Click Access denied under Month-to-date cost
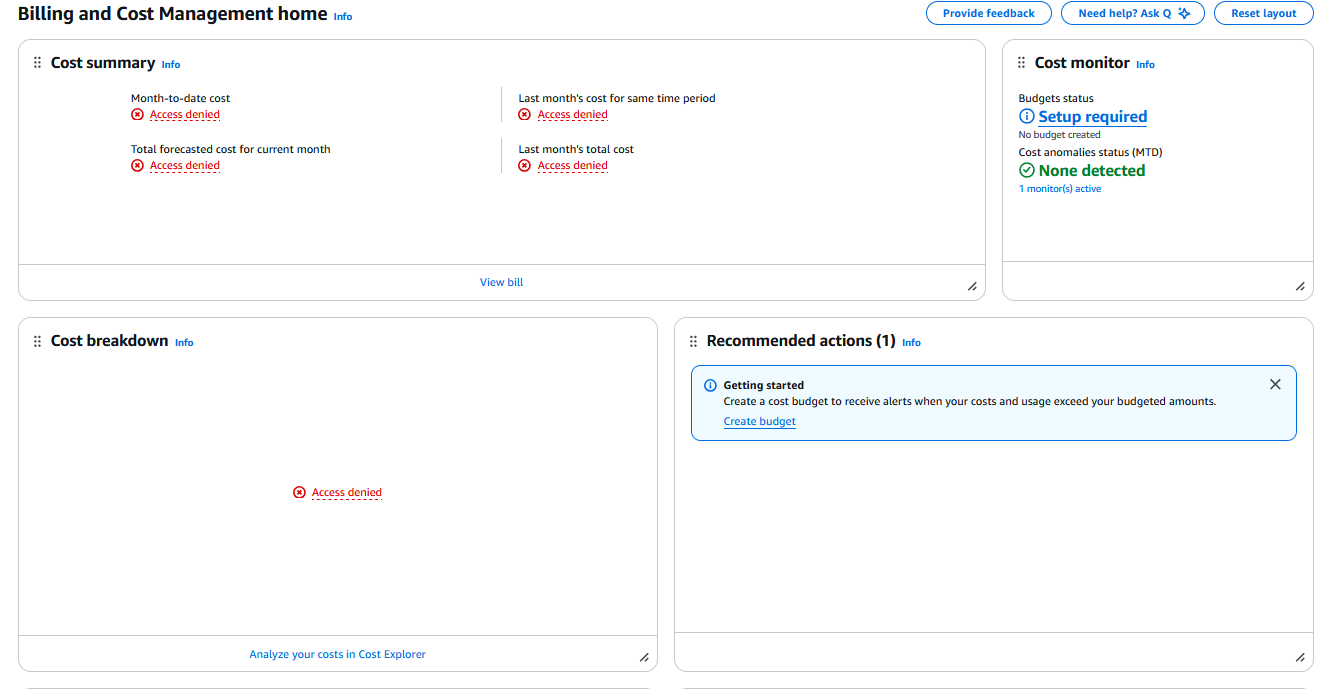This screenshot has width=1326, height=689. pos(184,115)
